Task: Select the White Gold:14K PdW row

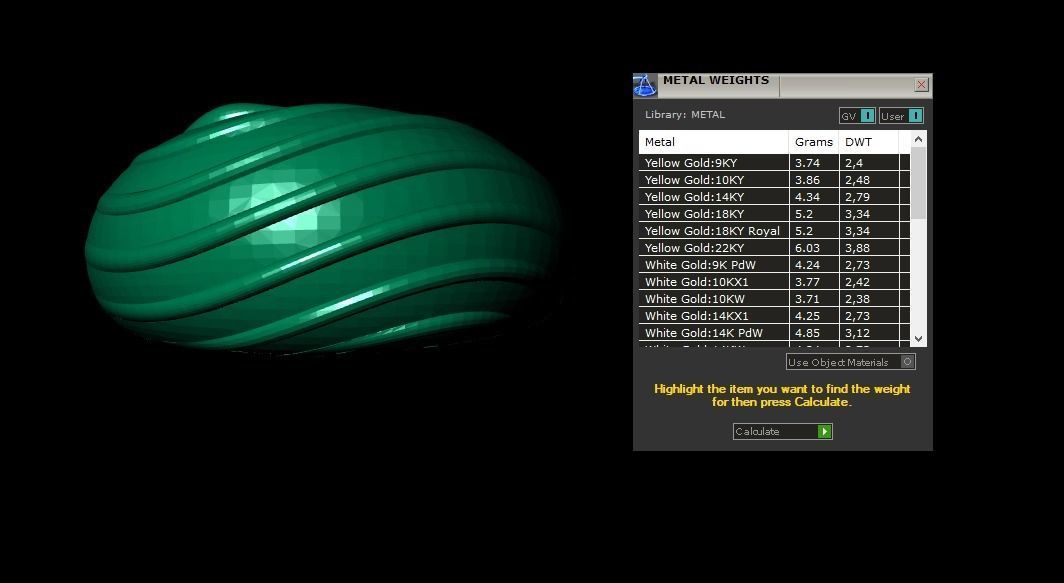Action: (x=774, y=333)
